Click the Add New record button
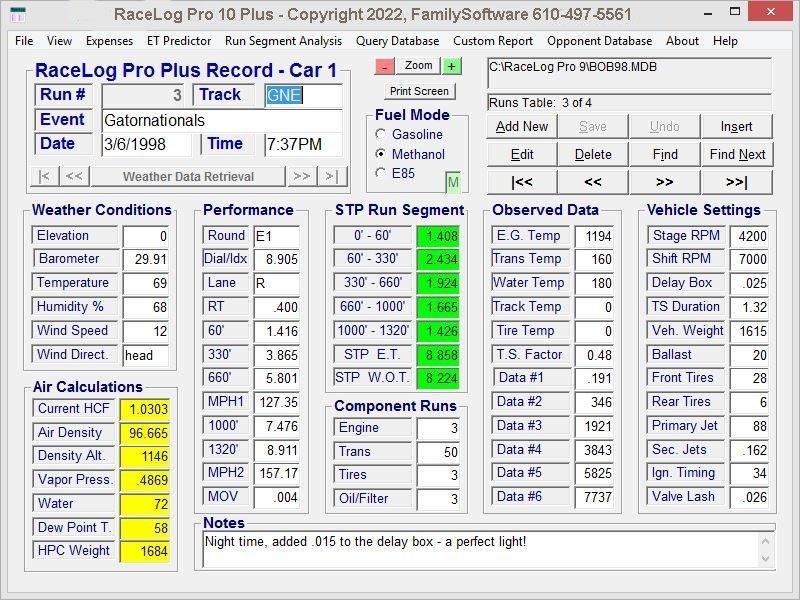The width and height of the screenshot is (800, 600). pyautogui.click(x=522, y=126)
